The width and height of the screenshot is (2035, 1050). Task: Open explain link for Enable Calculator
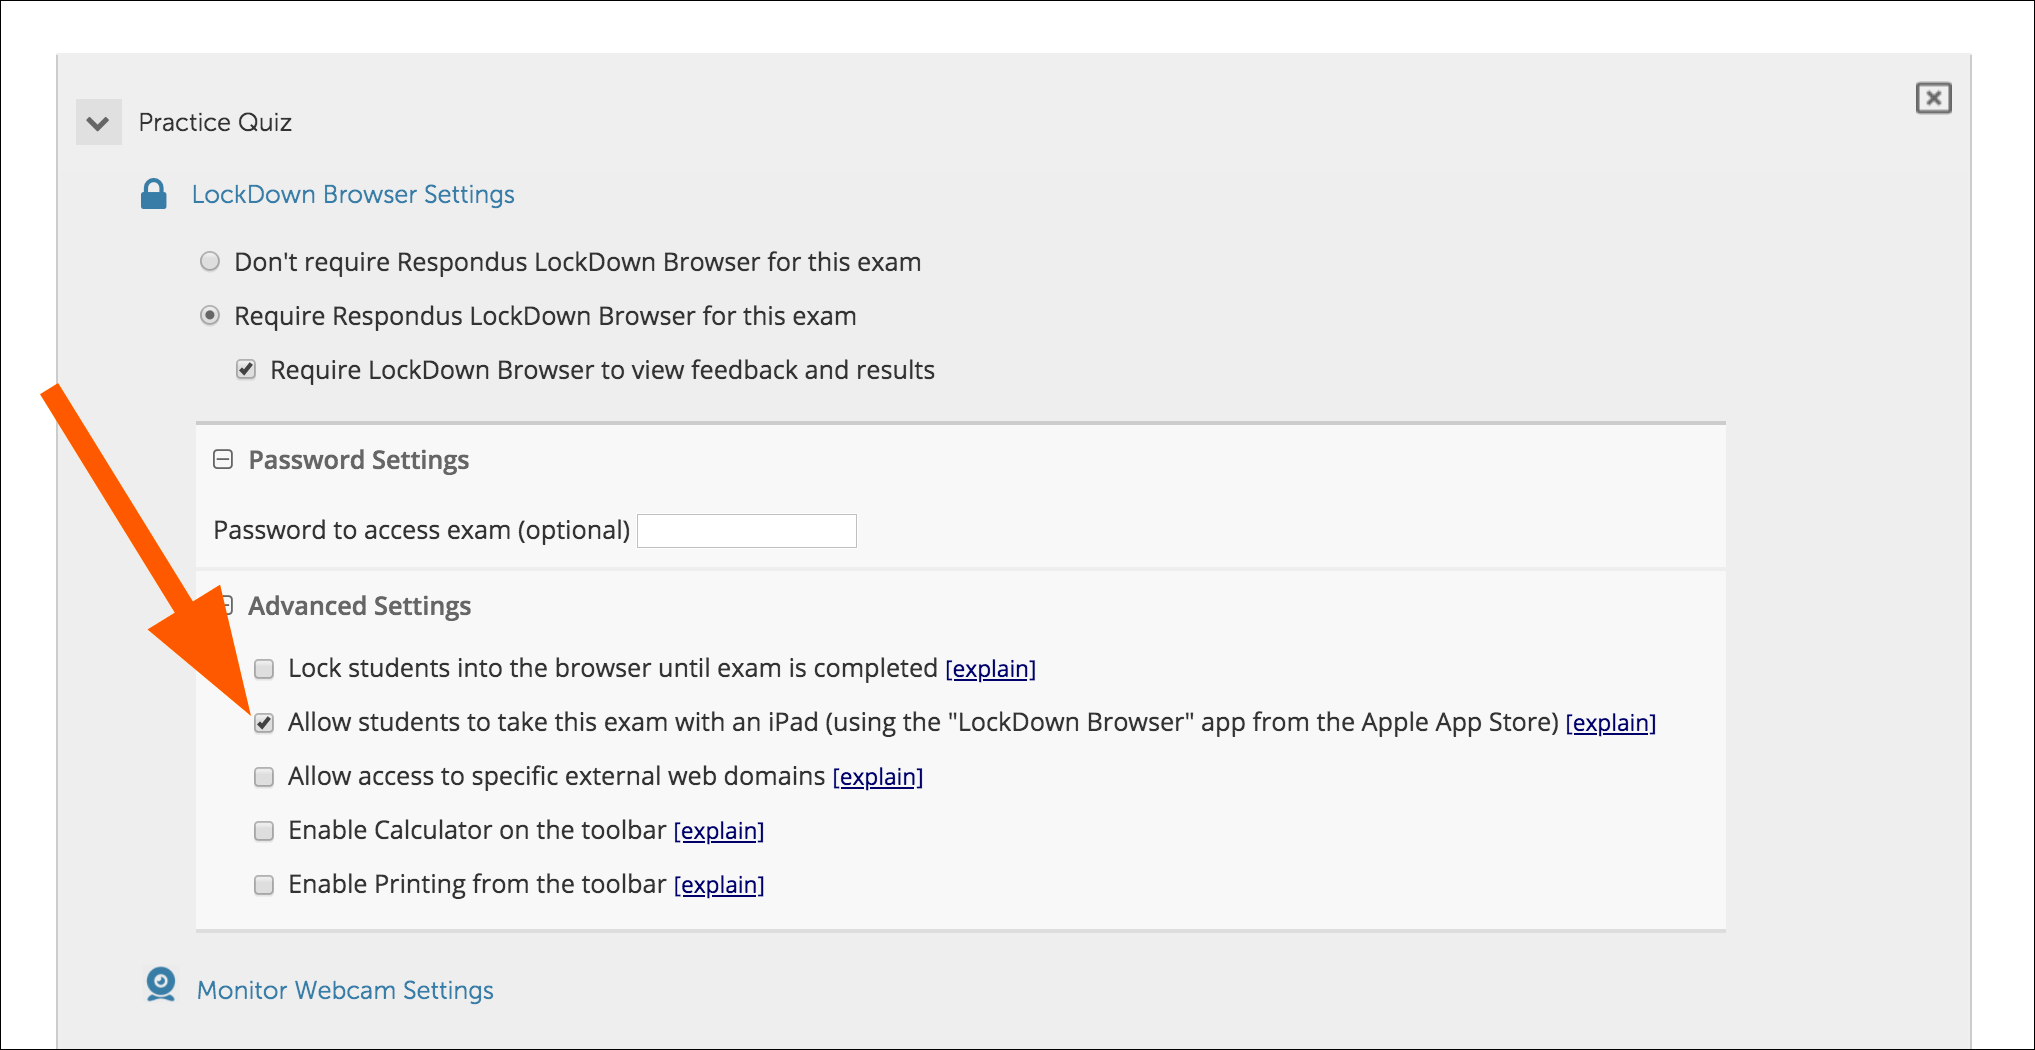[718, 831]
